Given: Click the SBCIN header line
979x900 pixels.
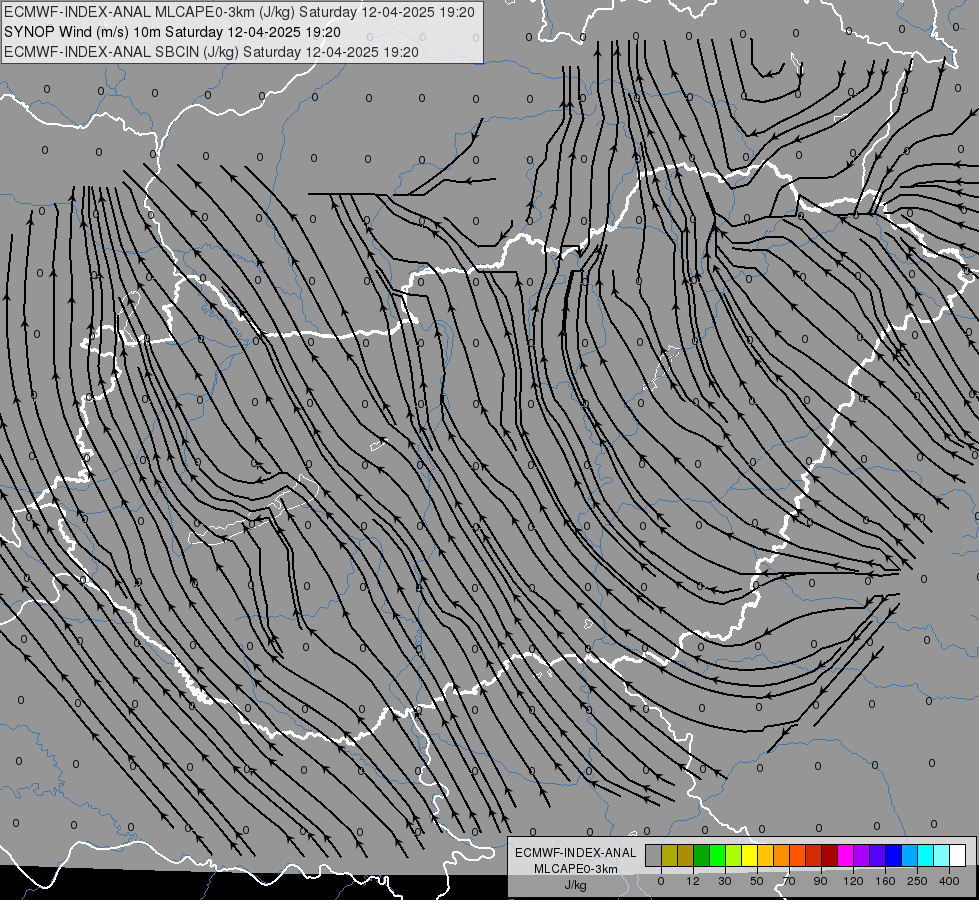Looking at the screenshot, I should [211, 52].
